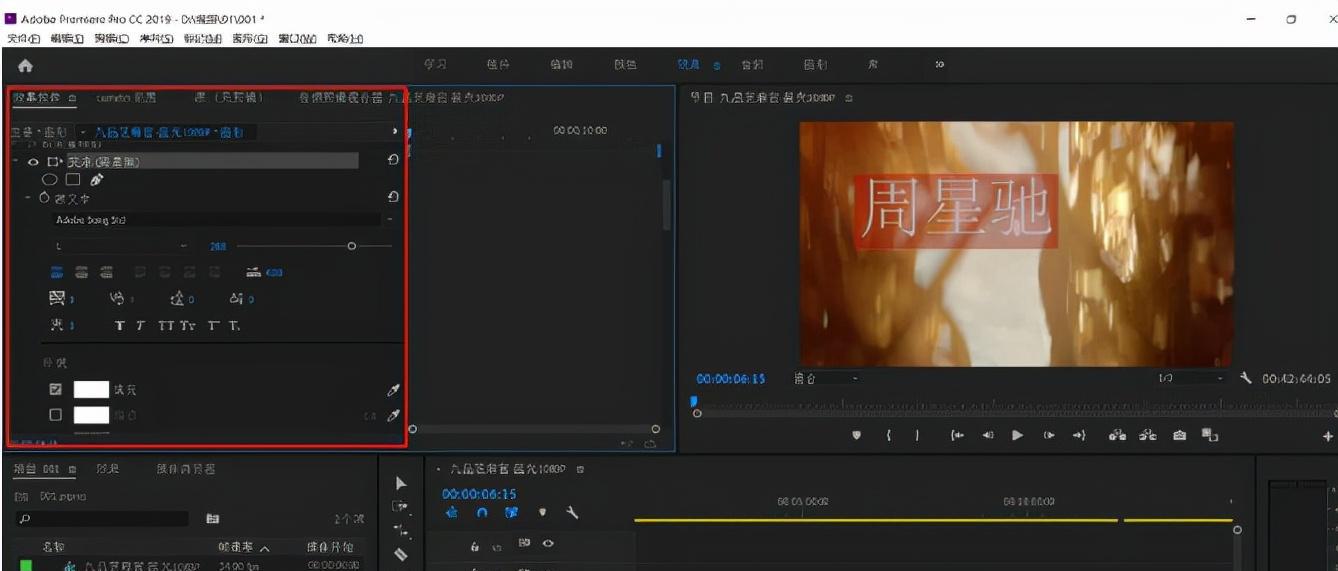Right align the text

click(106, 271)
